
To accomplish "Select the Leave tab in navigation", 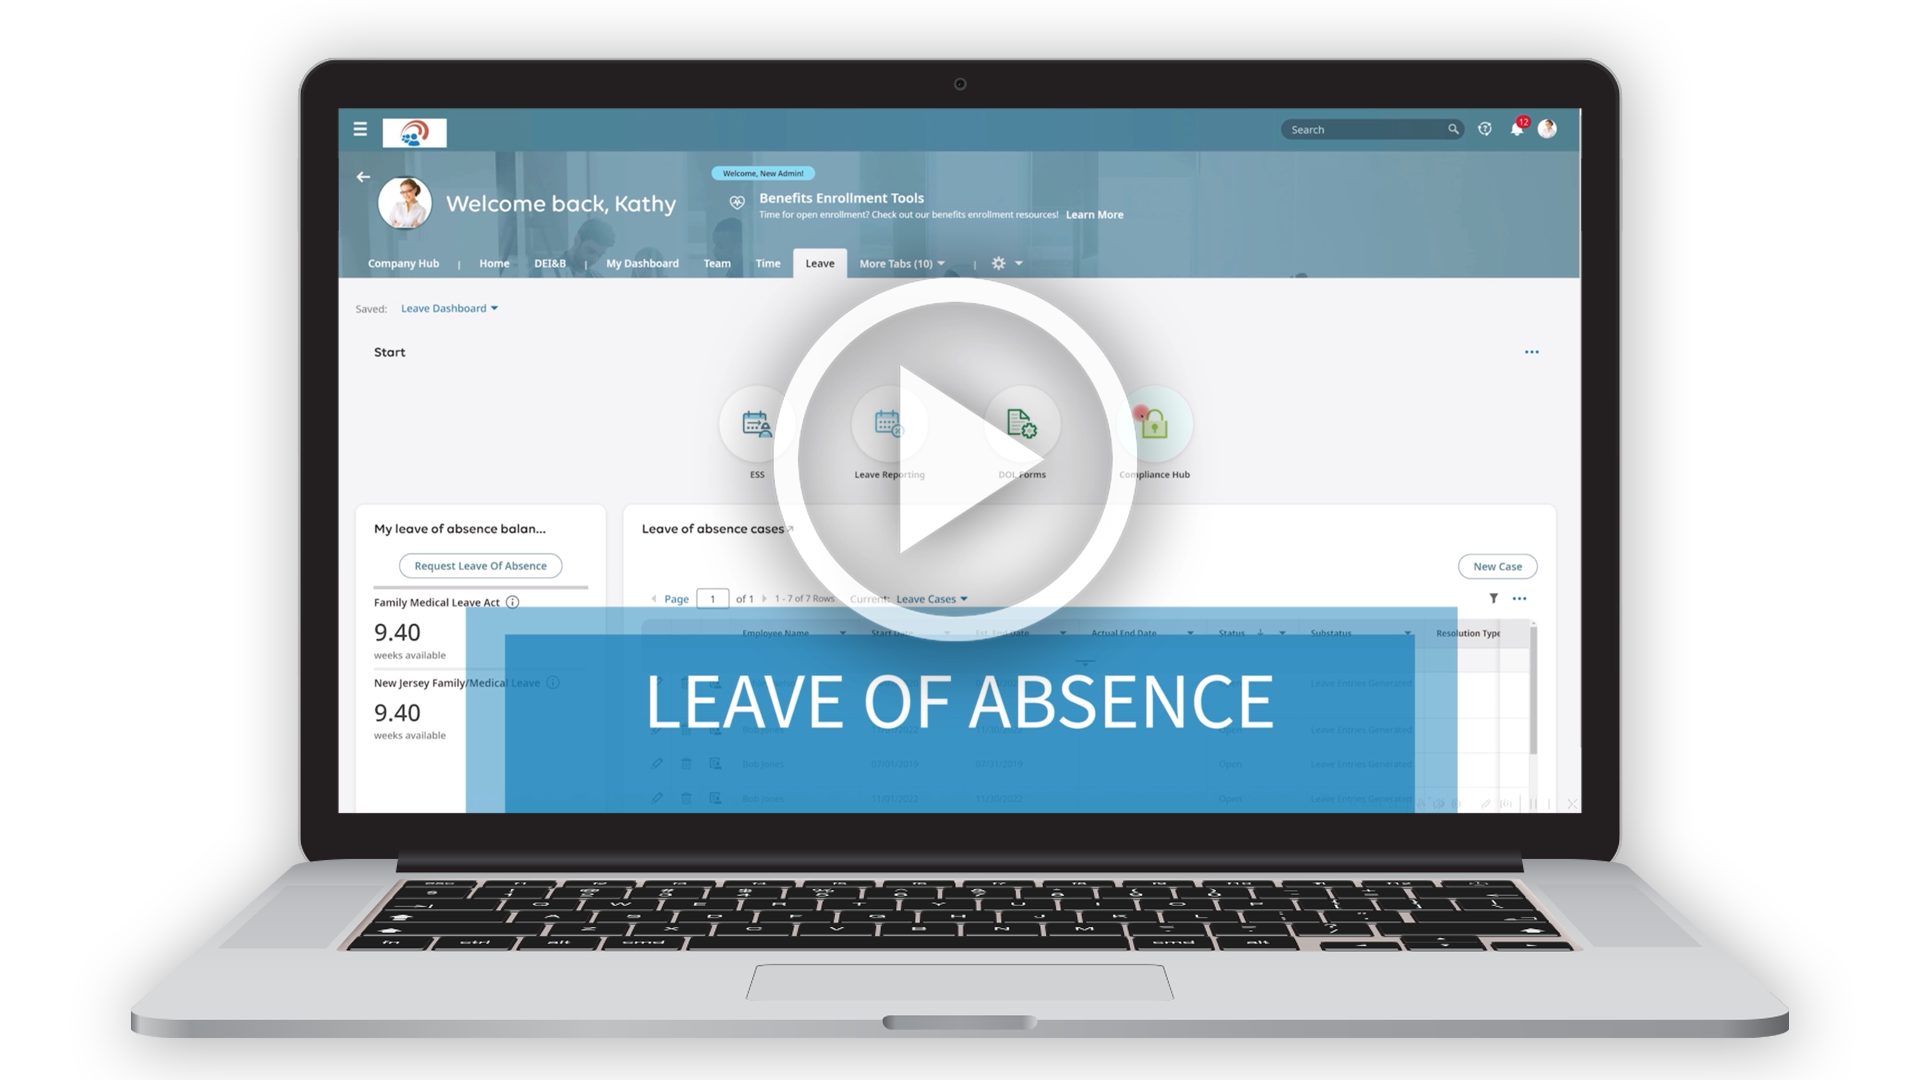I will [820, 262].
